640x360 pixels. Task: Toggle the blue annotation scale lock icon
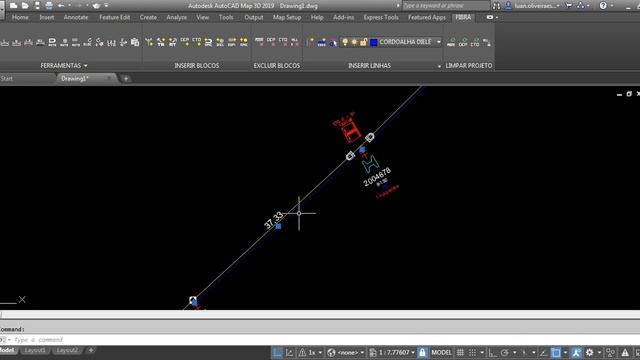click(422, 352)
